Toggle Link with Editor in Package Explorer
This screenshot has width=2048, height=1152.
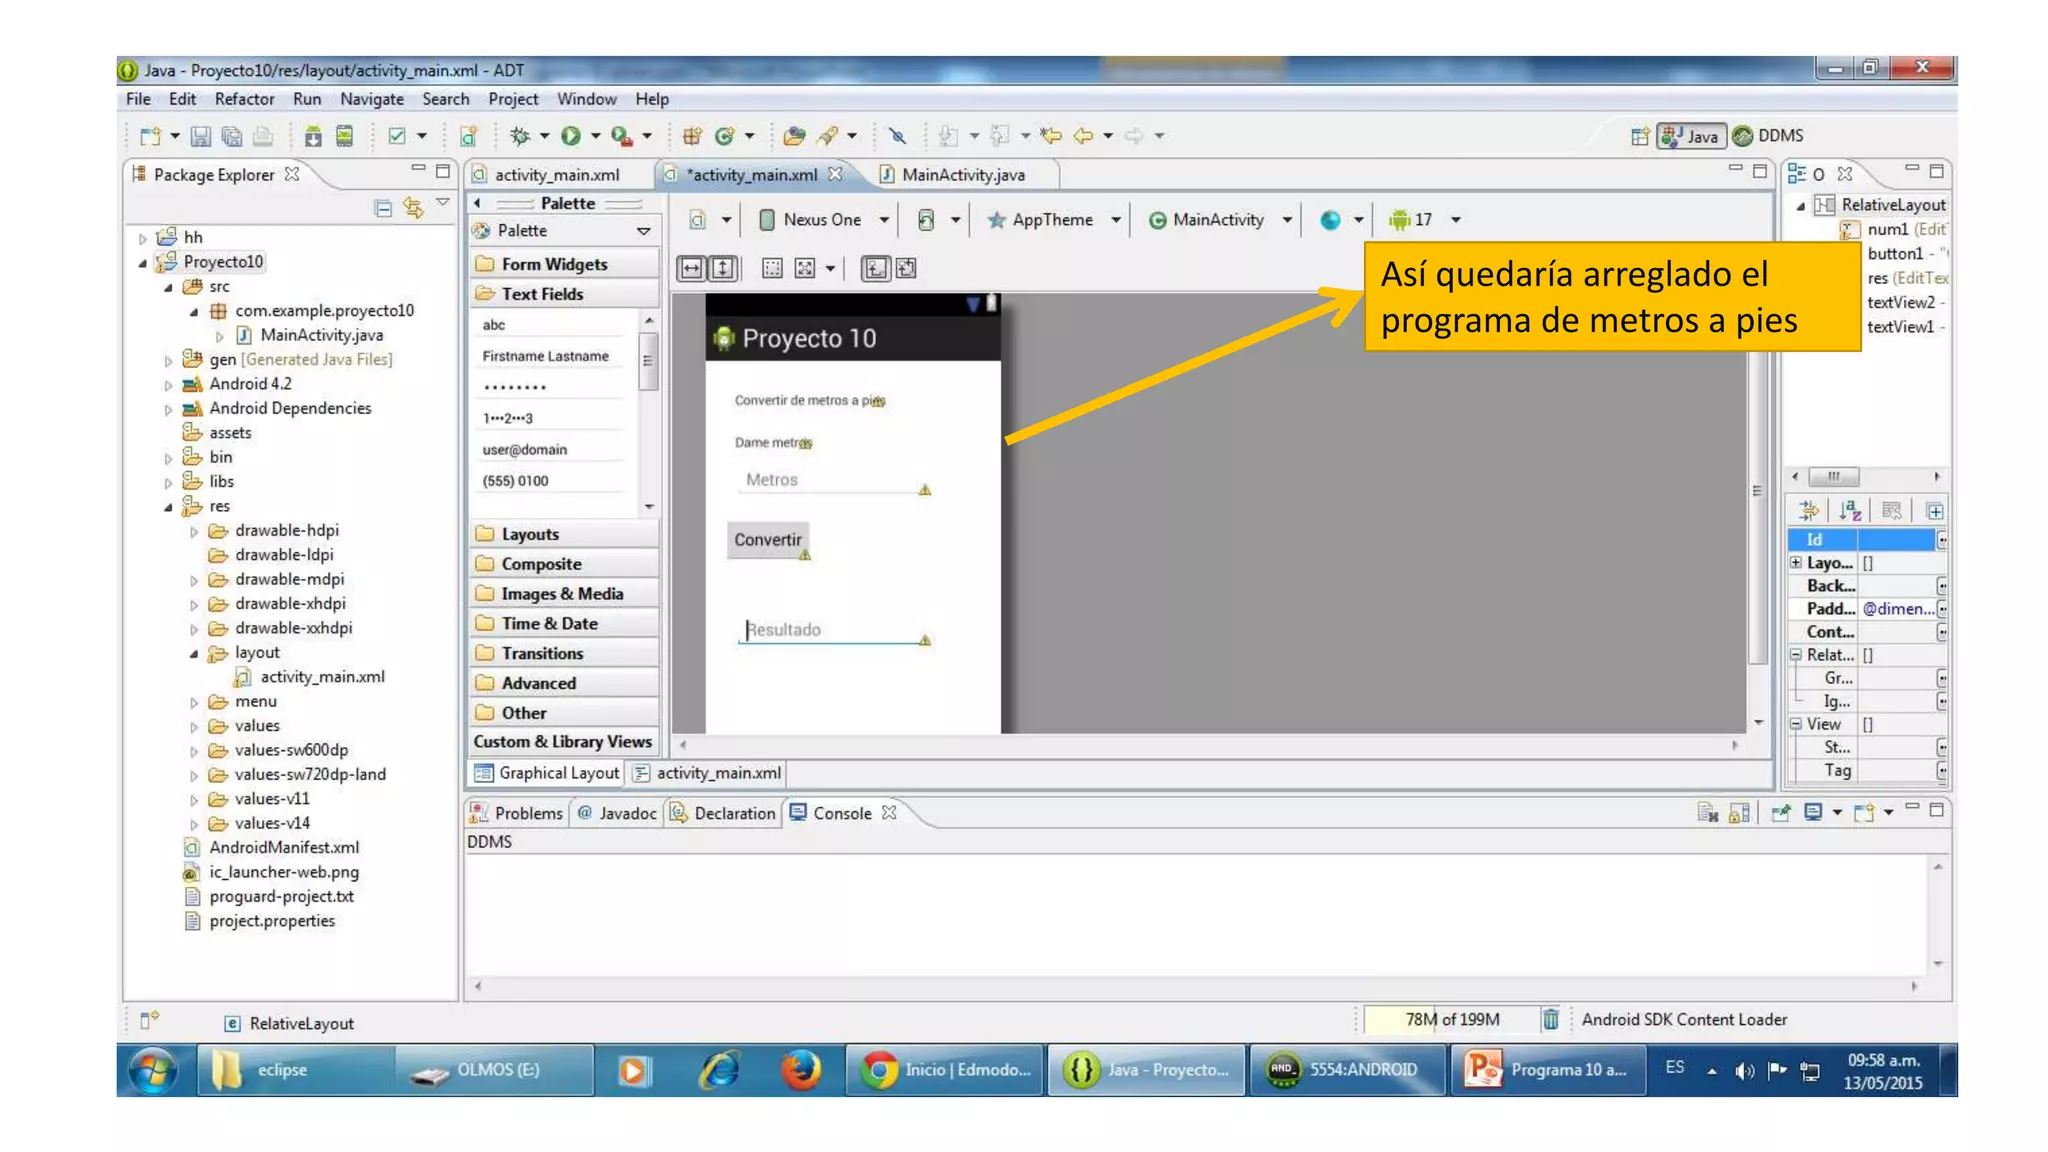[x=413, y=208]
